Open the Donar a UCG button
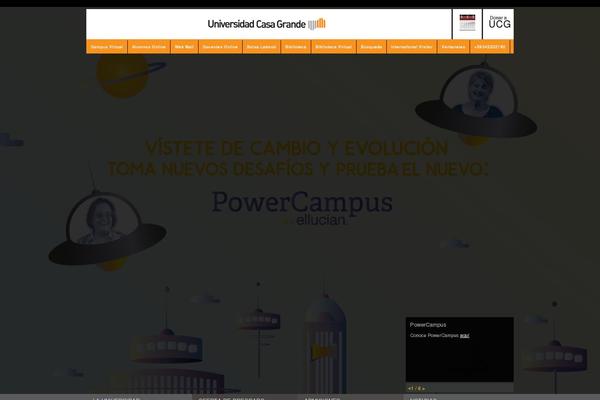 click(x=499, y=23)
